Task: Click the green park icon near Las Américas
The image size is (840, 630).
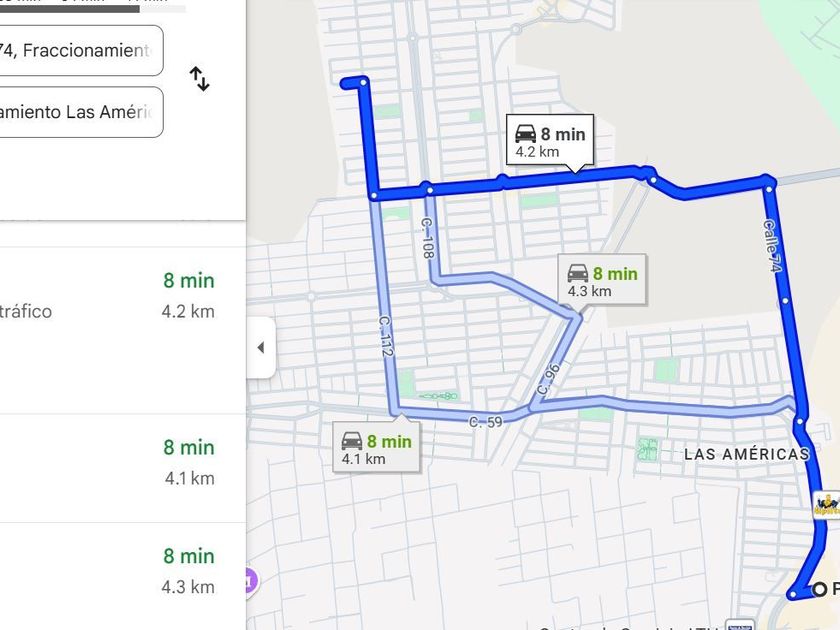Action: pyautogui.click(x=648, y=449)
